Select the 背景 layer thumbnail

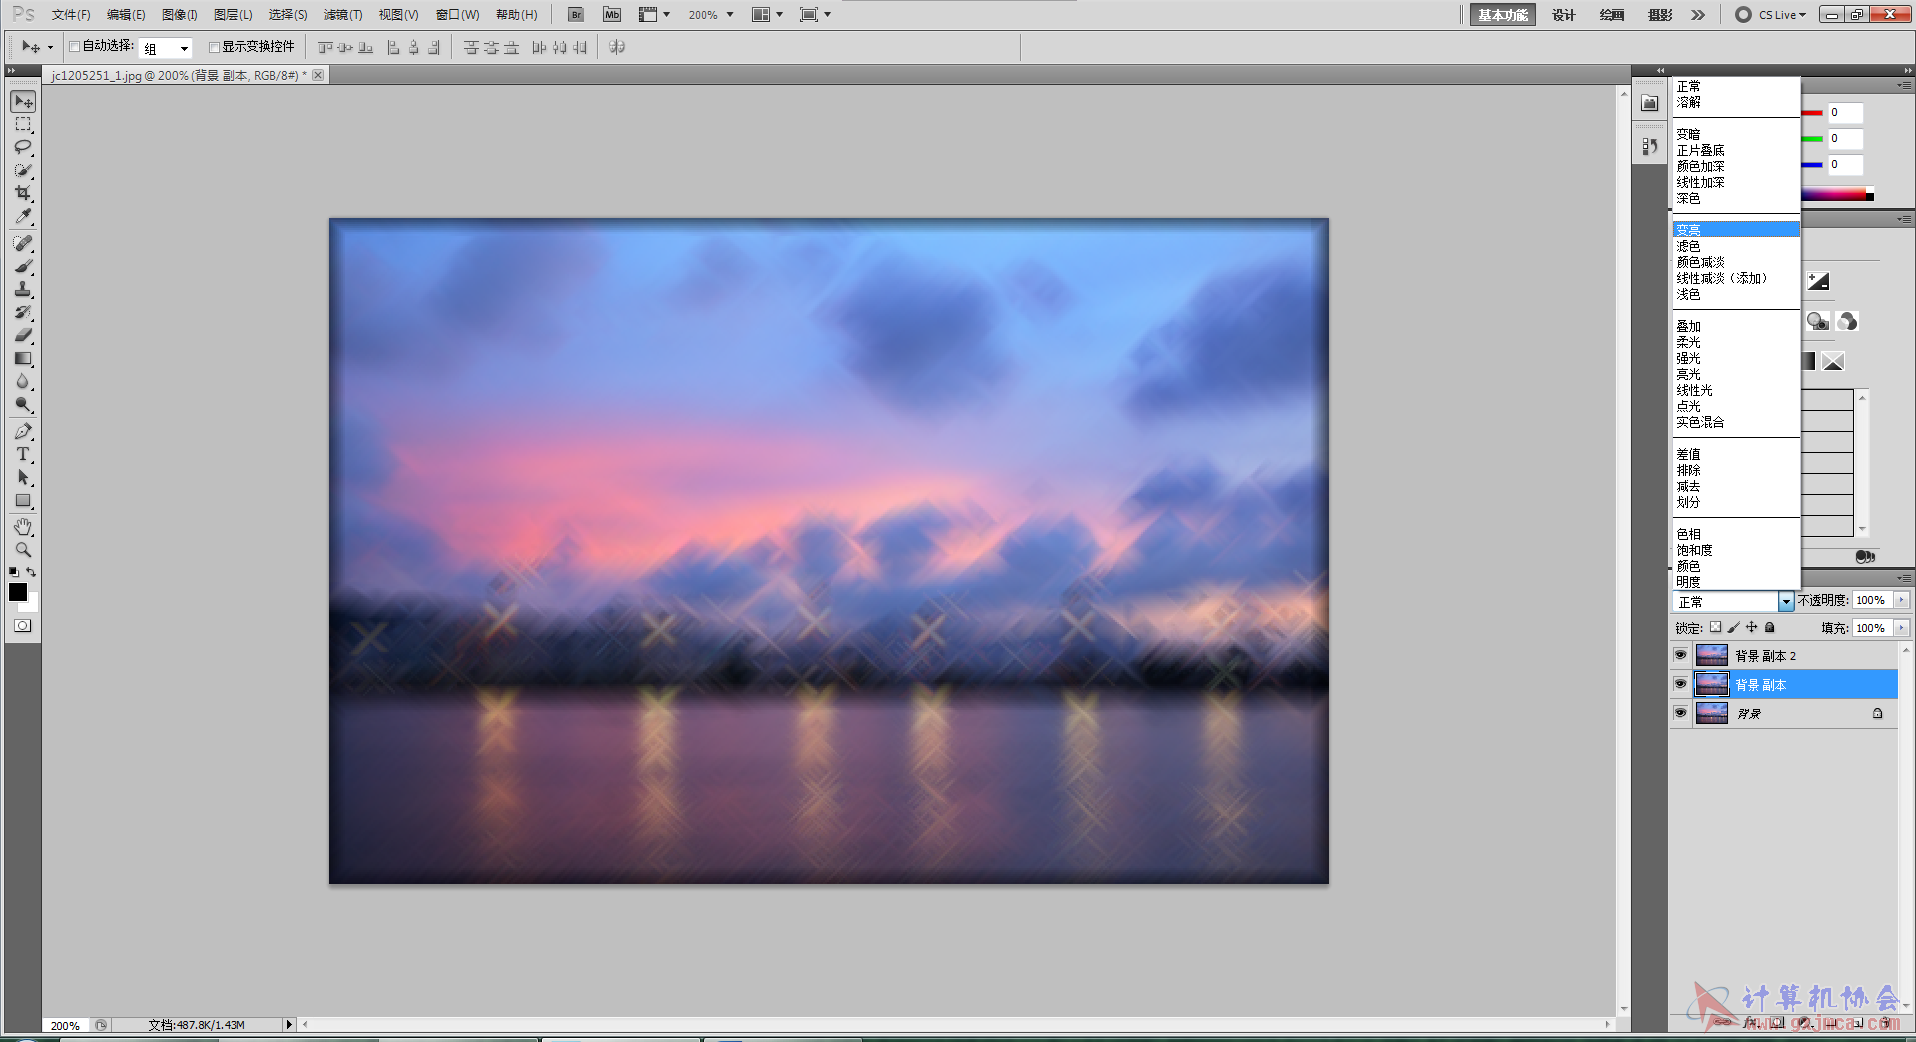[x=1712, y=713]
